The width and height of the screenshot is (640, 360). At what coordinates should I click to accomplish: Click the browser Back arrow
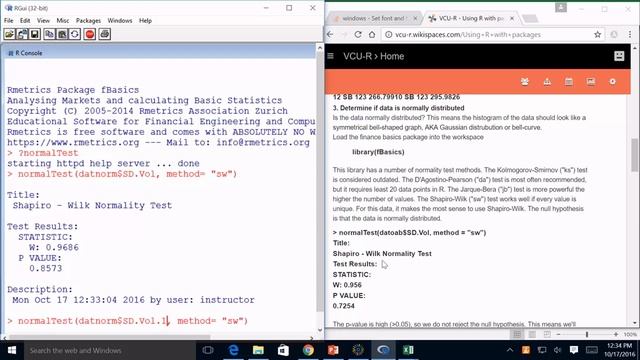click(x=330, y=35)
